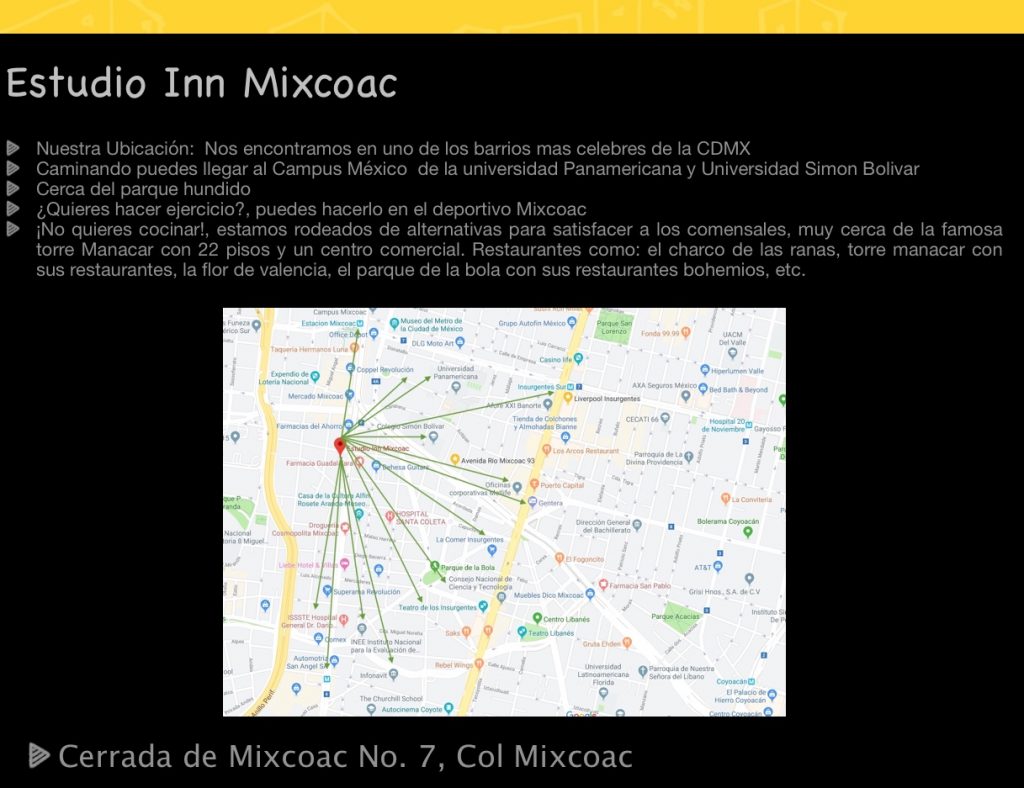Select the La Conviteria orange pin
The width and height of the screenshot is (1024, 788).
point(725,499)
